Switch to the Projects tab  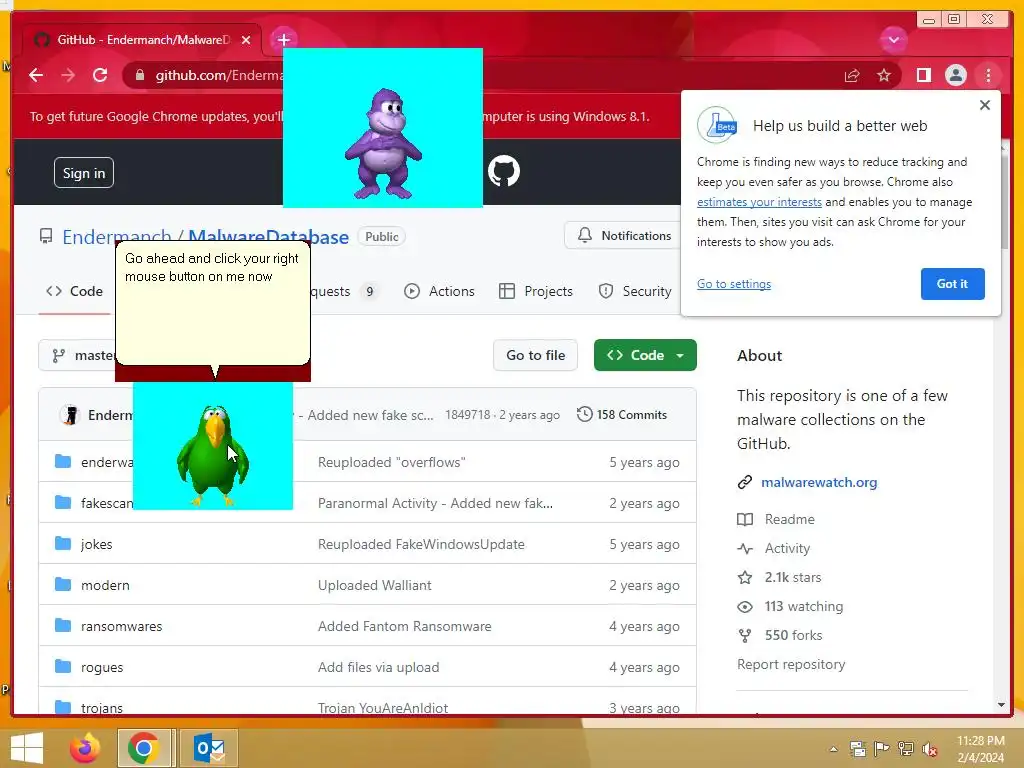coord(536,291)
